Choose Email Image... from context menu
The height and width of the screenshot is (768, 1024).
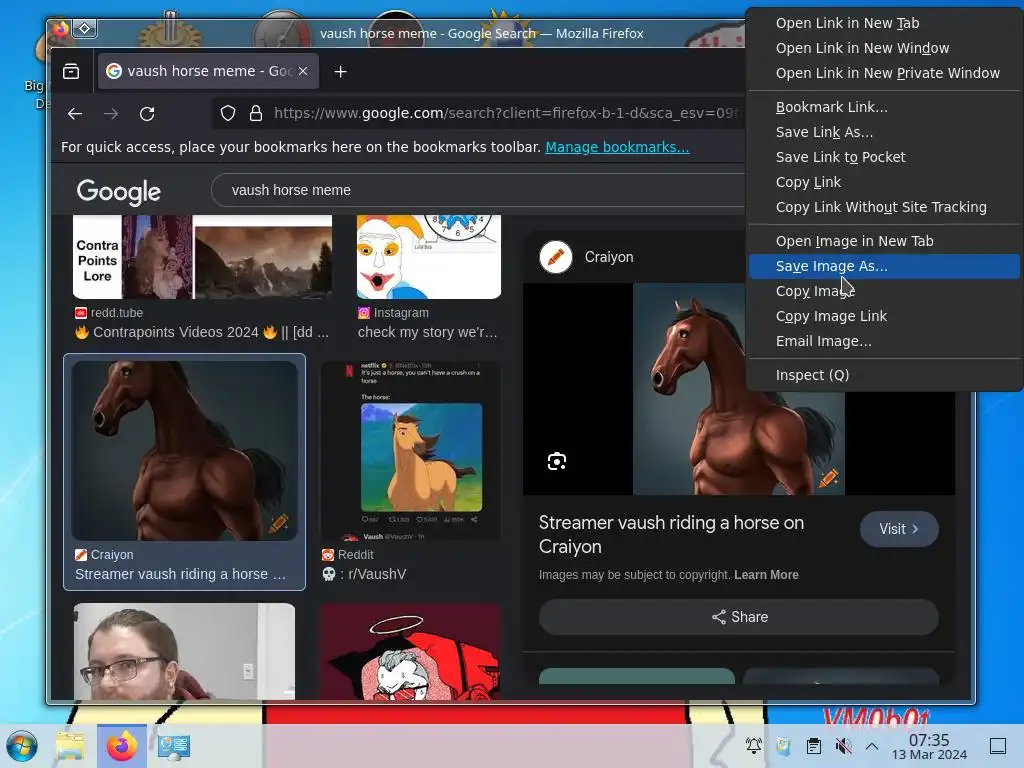(884, 341)
